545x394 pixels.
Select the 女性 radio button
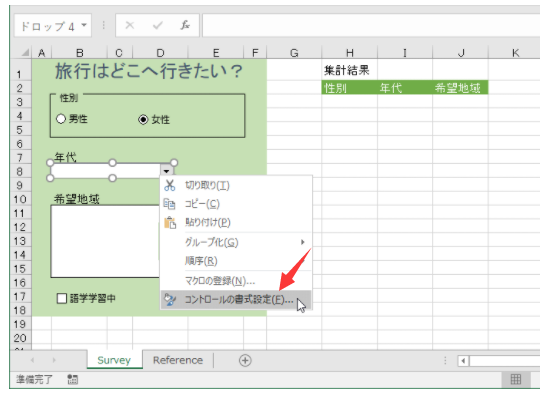pos(143,120)
